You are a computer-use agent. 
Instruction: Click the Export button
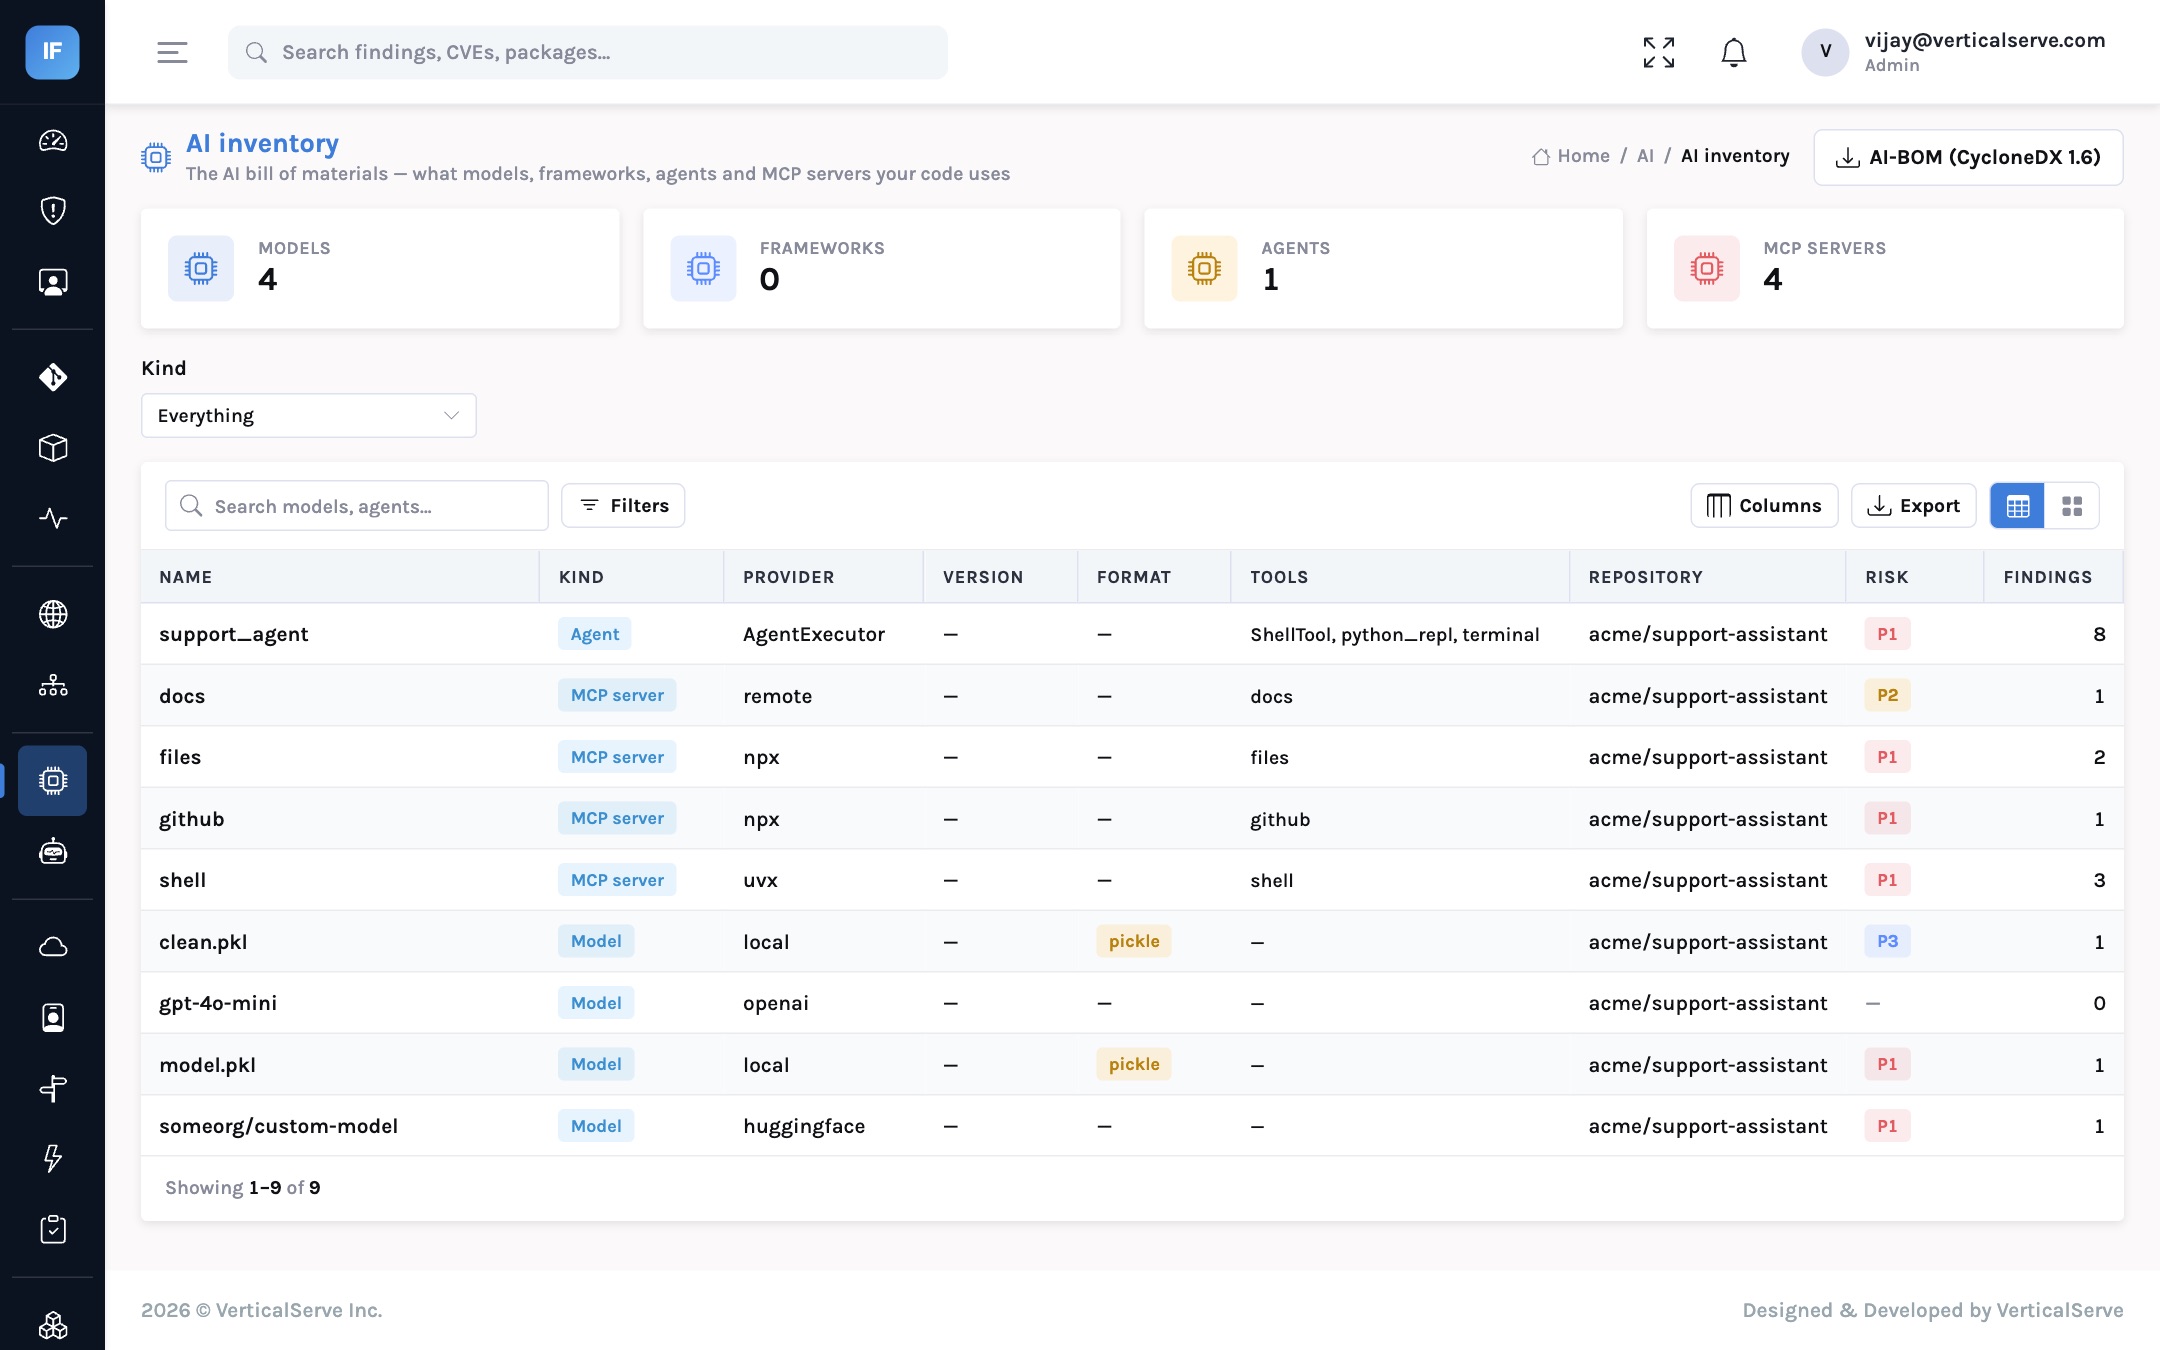point(1913,506)
